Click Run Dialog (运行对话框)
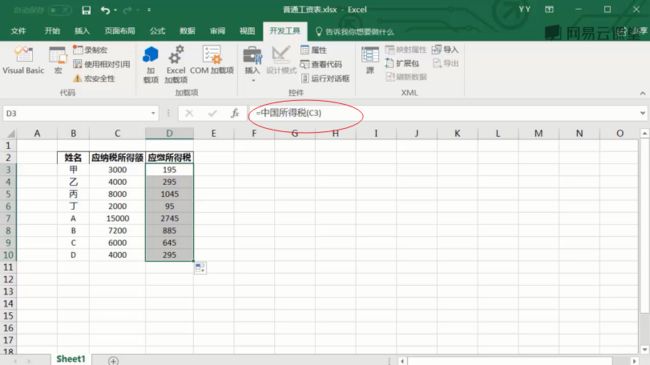This screenshot has height=365, width=650. point(325,78)
